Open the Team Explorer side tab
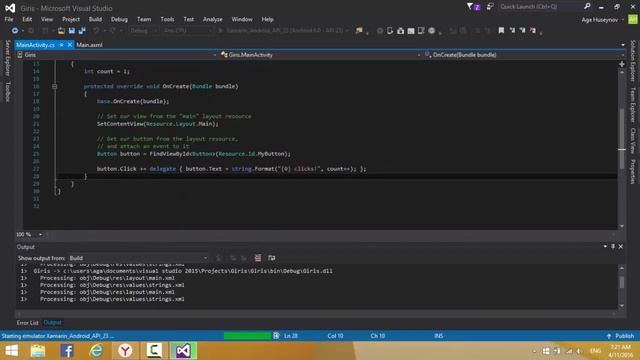The image size is (640, 360). [633, 105]
